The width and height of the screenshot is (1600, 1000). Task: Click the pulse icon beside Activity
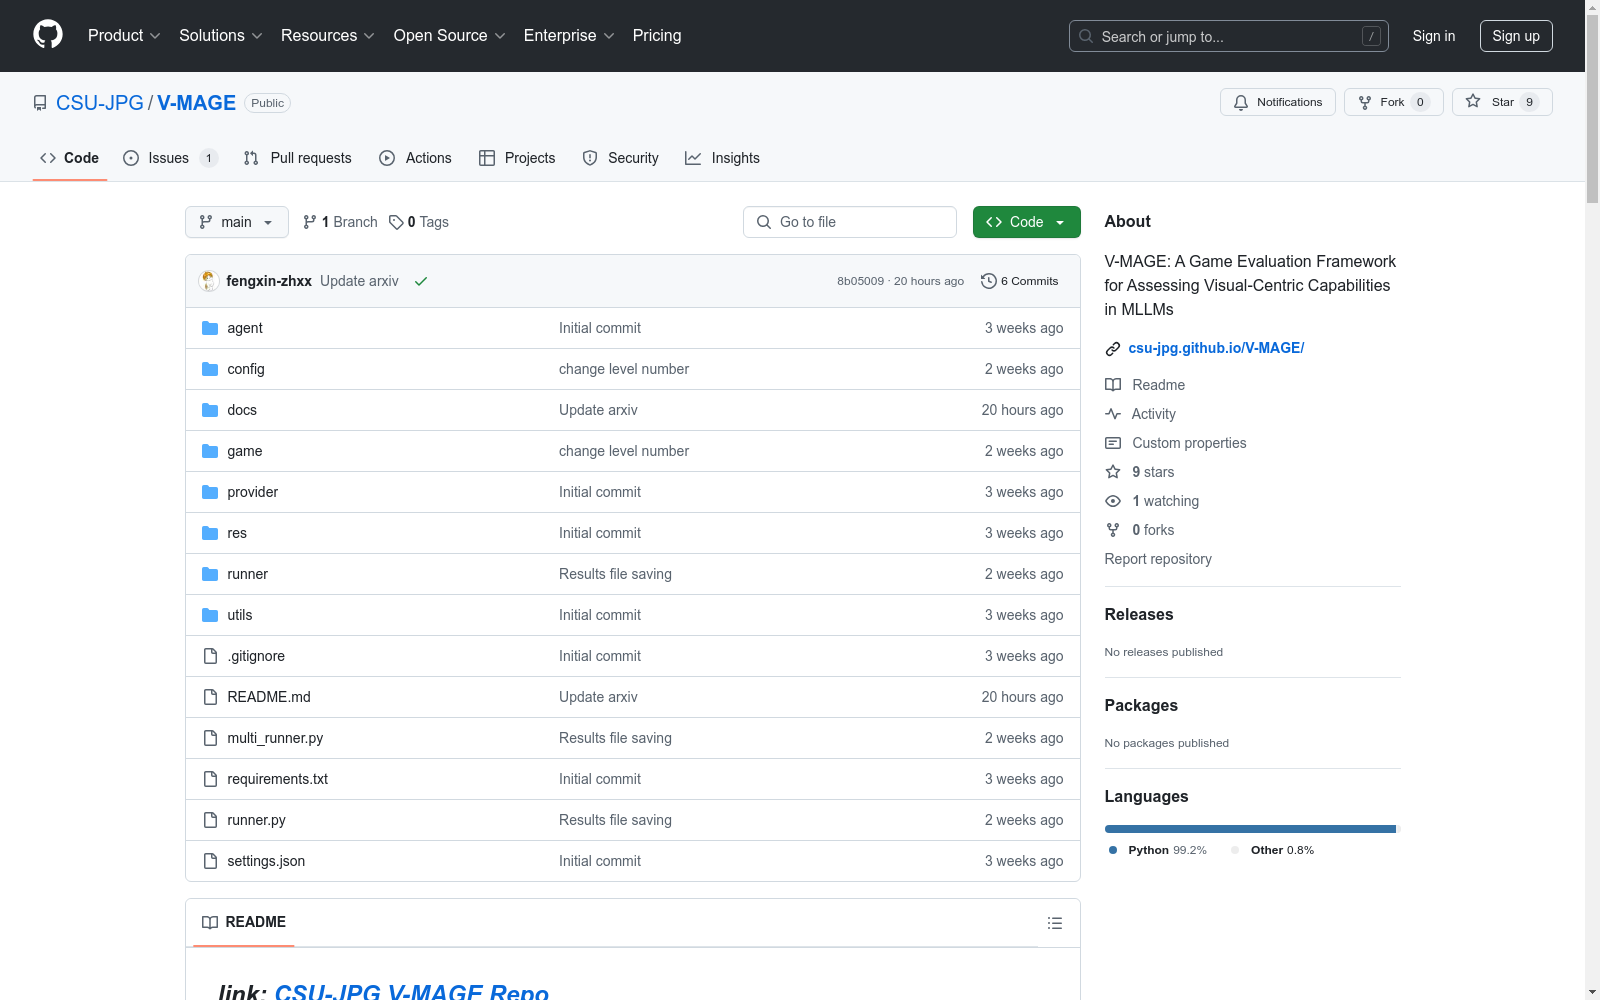pyautogui.click(x=1113, y=414)
